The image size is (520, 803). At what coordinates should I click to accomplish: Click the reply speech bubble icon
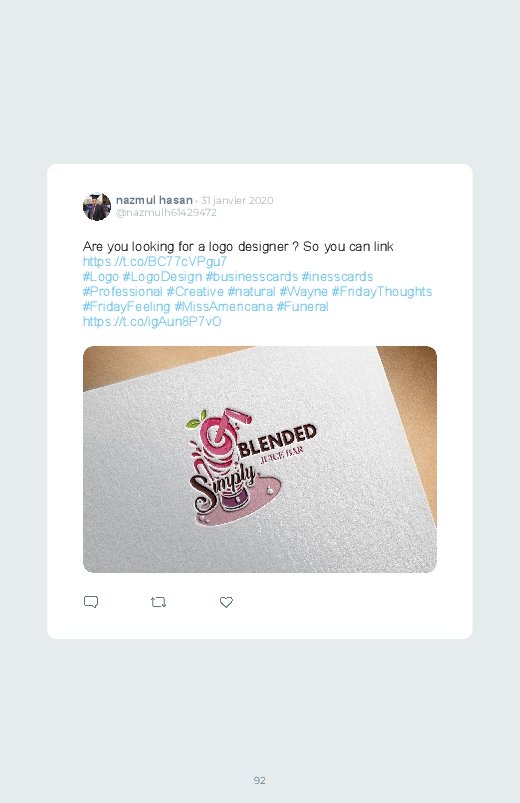(91, 602)
